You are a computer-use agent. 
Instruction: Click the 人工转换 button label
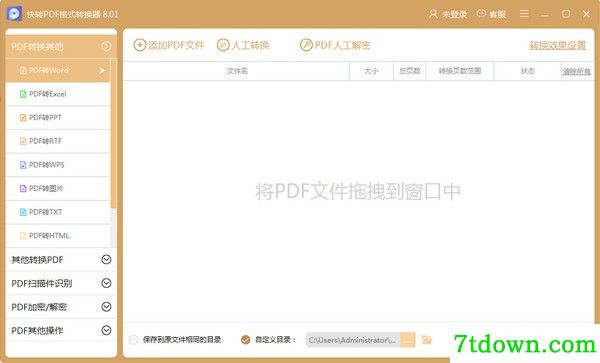tap(250, 45)
